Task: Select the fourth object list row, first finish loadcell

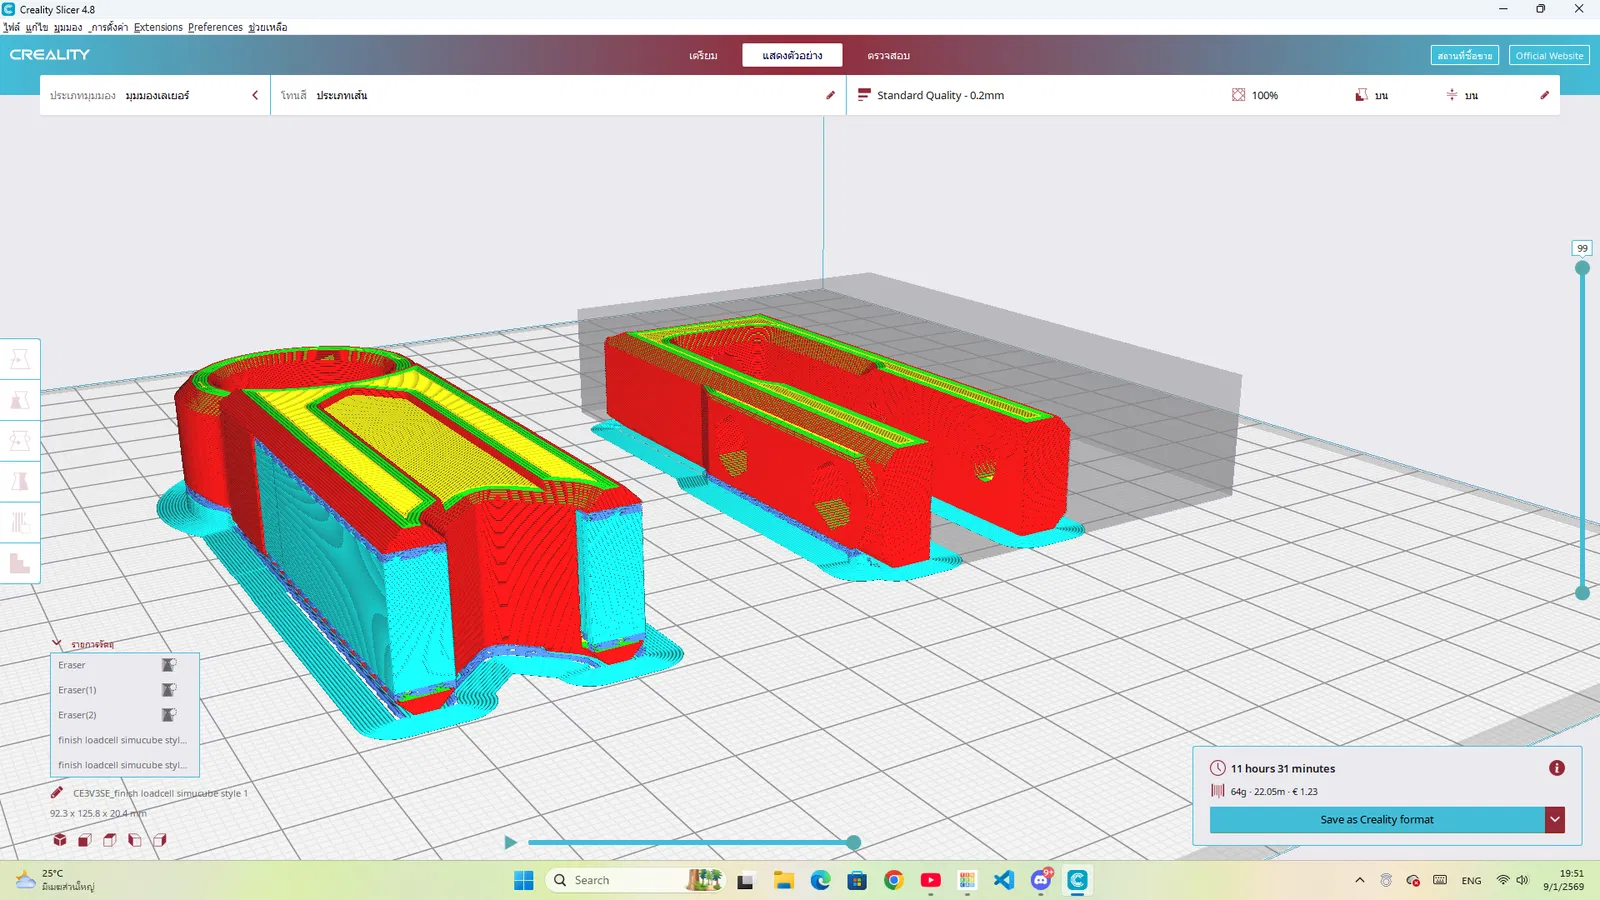Action: coord(125,740)
